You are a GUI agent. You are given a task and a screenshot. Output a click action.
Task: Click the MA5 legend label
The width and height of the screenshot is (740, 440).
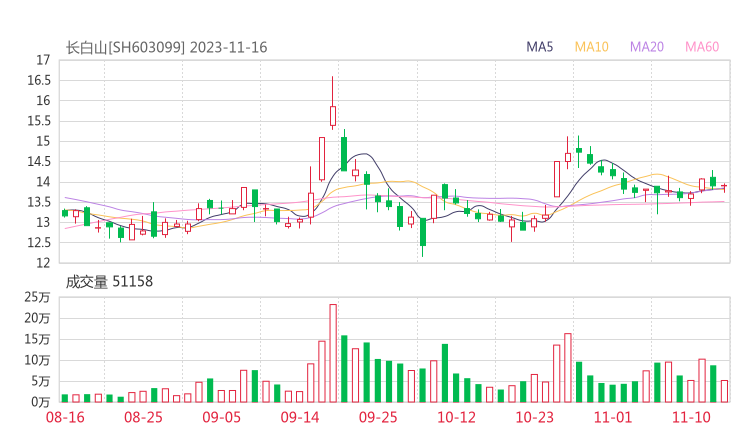point(539,47)
